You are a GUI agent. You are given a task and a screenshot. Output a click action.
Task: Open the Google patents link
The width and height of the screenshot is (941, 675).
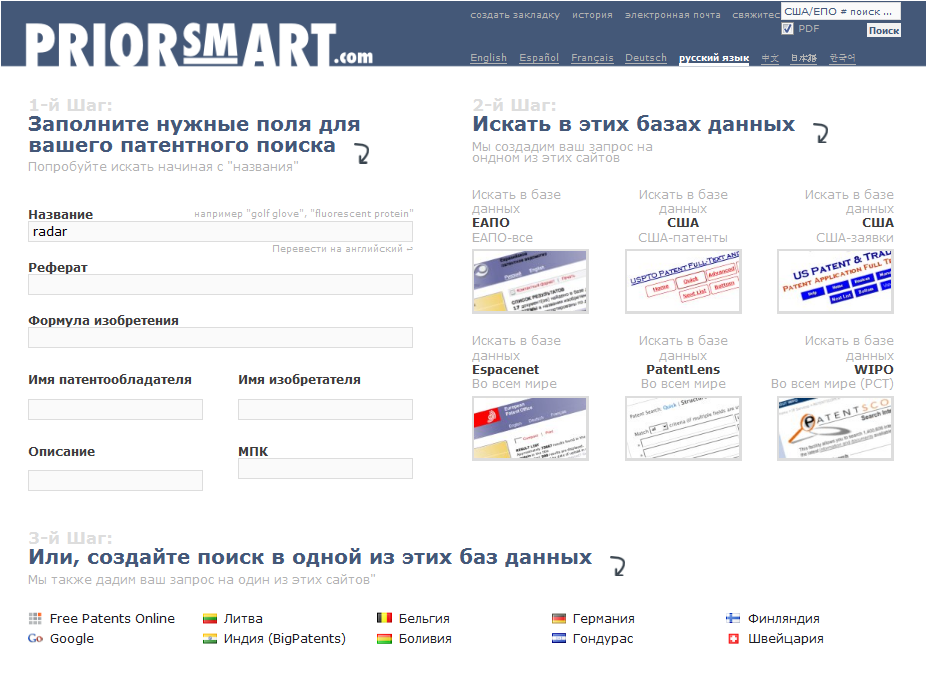72,638
